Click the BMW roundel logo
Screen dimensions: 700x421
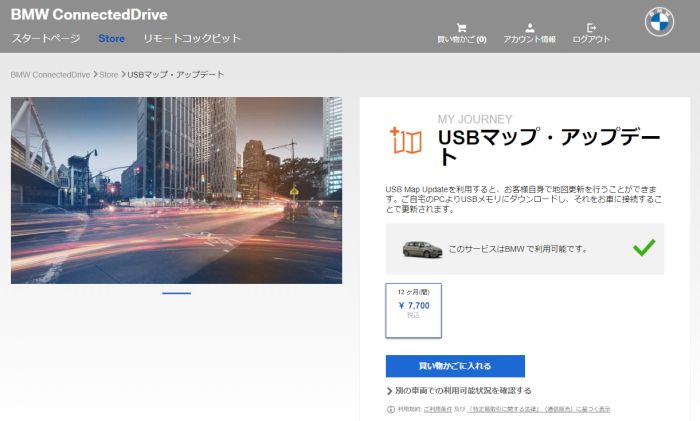(x=659, y=21)
